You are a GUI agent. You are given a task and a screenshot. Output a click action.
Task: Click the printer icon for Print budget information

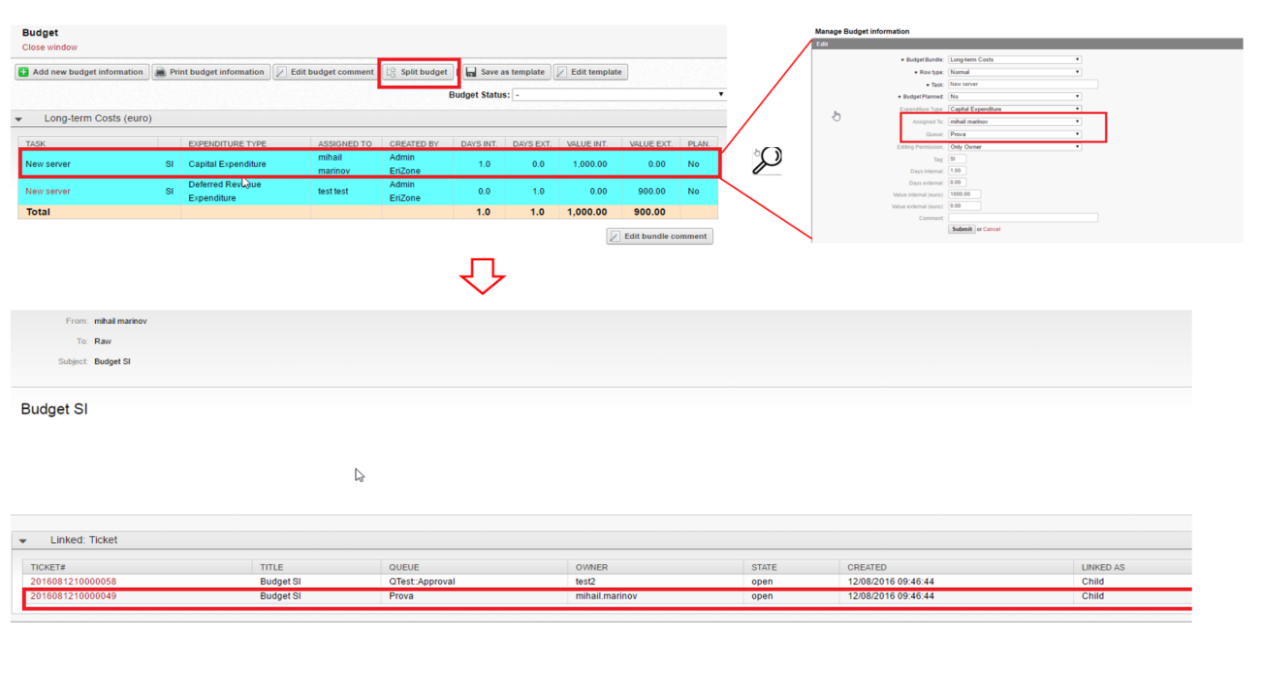click(161, 72)
